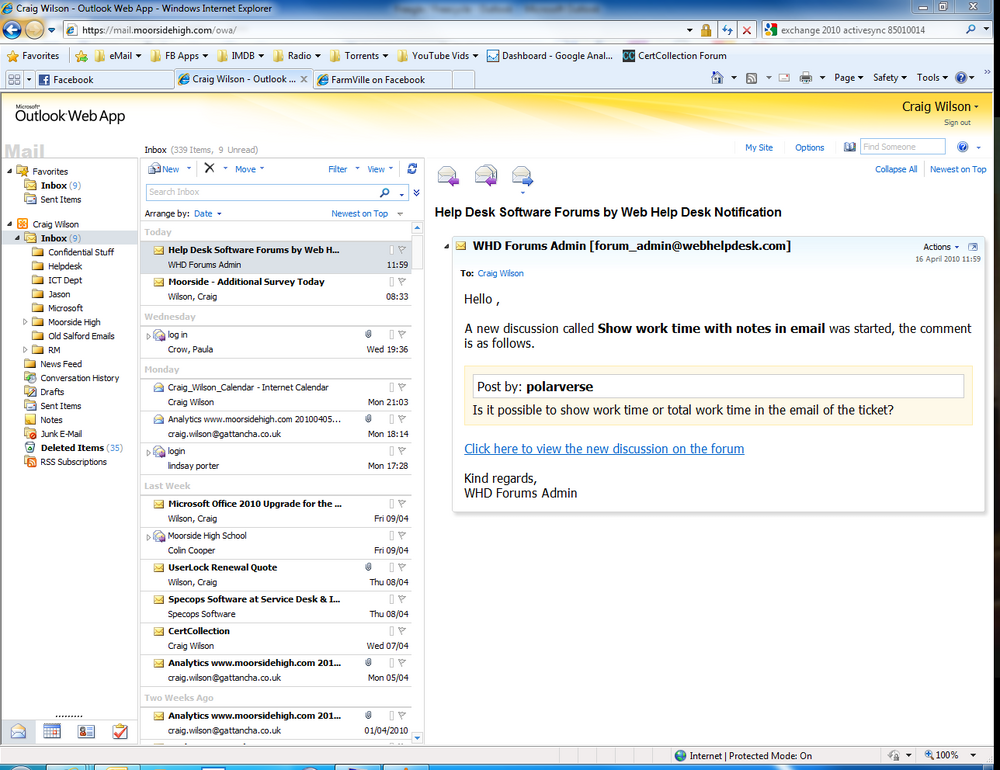Click the Sign out link
This screenshot has width=1000, height=770.
(957, 122)
